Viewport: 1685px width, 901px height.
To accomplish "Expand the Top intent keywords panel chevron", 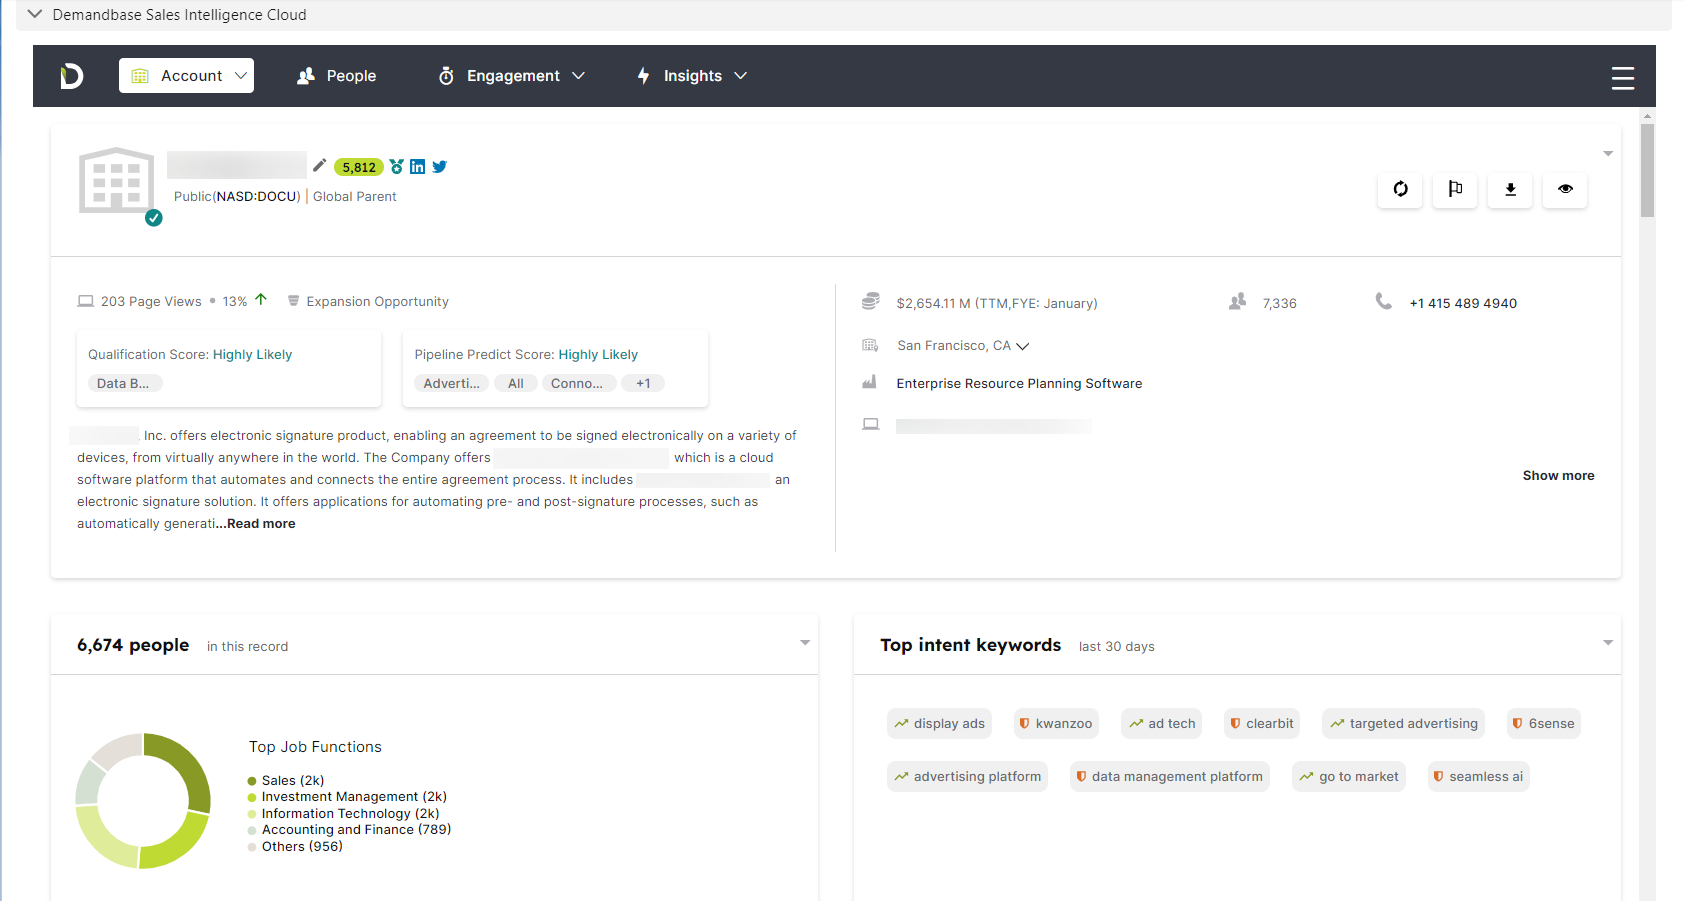I will coord(1607,643).
